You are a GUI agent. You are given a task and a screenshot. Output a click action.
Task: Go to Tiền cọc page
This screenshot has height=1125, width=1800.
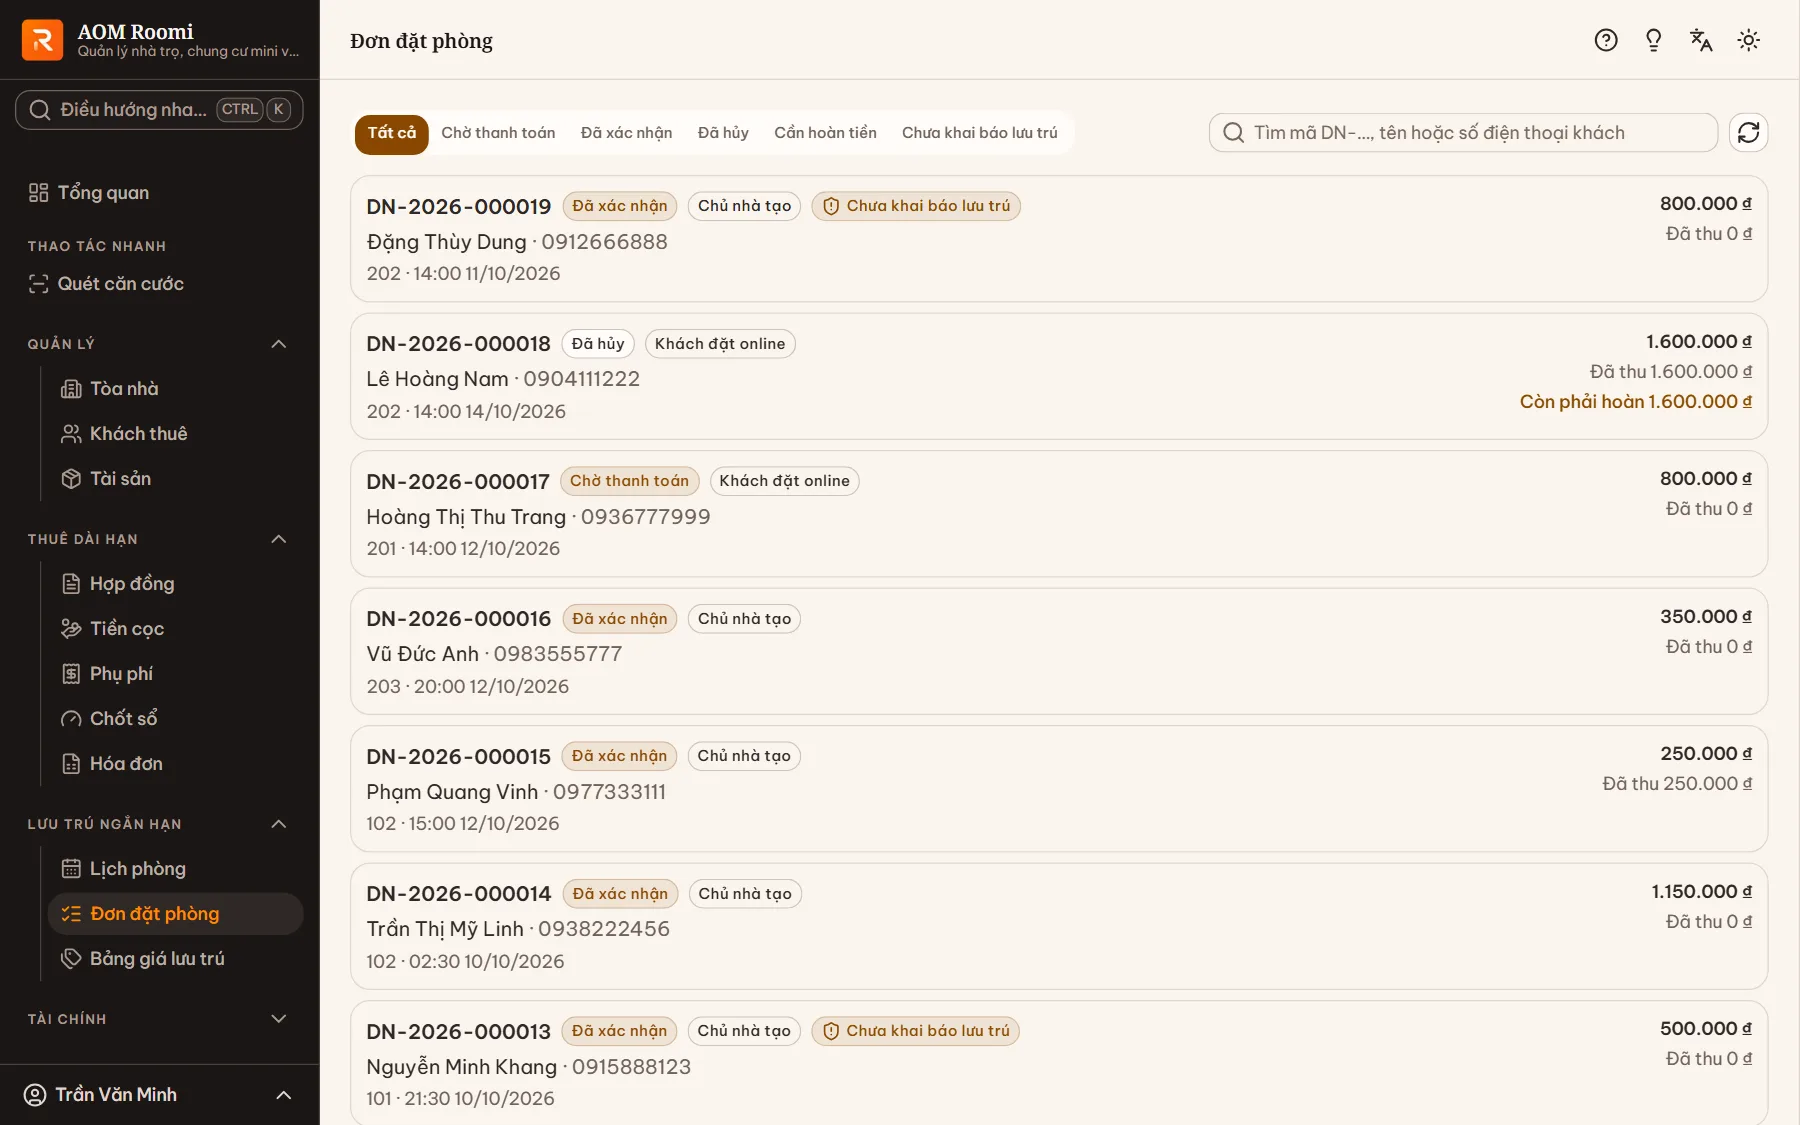pyautogui.click(x=176, y=629)
